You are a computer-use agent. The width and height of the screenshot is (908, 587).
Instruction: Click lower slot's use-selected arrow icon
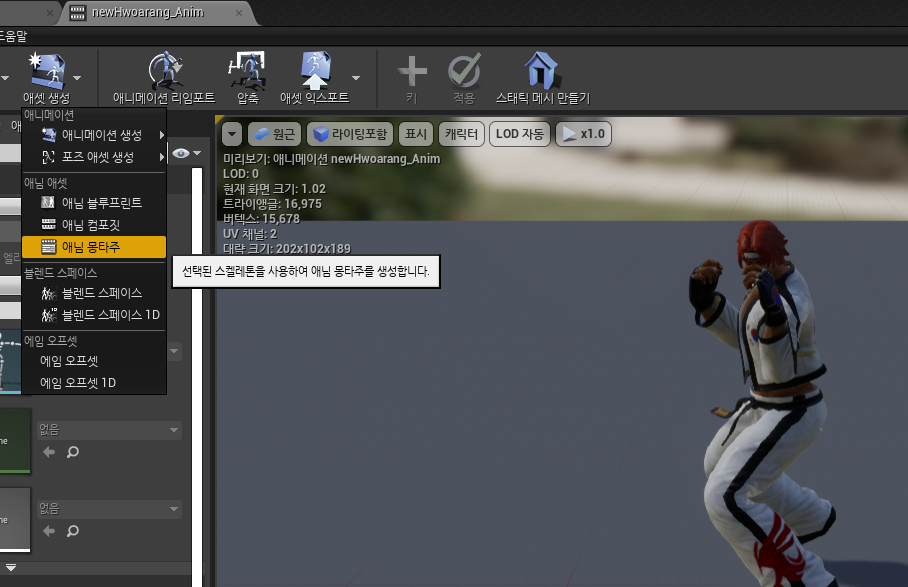pyautogui.click(x=49, y=531)
